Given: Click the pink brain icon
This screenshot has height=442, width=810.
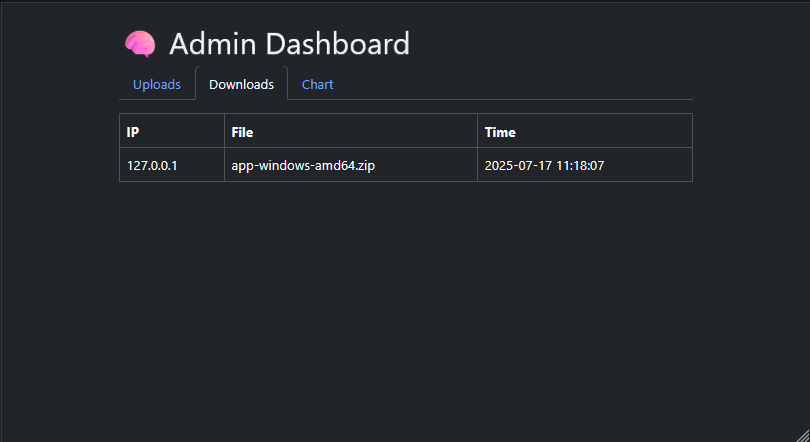Looking at the screenshot, I should tap(140, 44).
